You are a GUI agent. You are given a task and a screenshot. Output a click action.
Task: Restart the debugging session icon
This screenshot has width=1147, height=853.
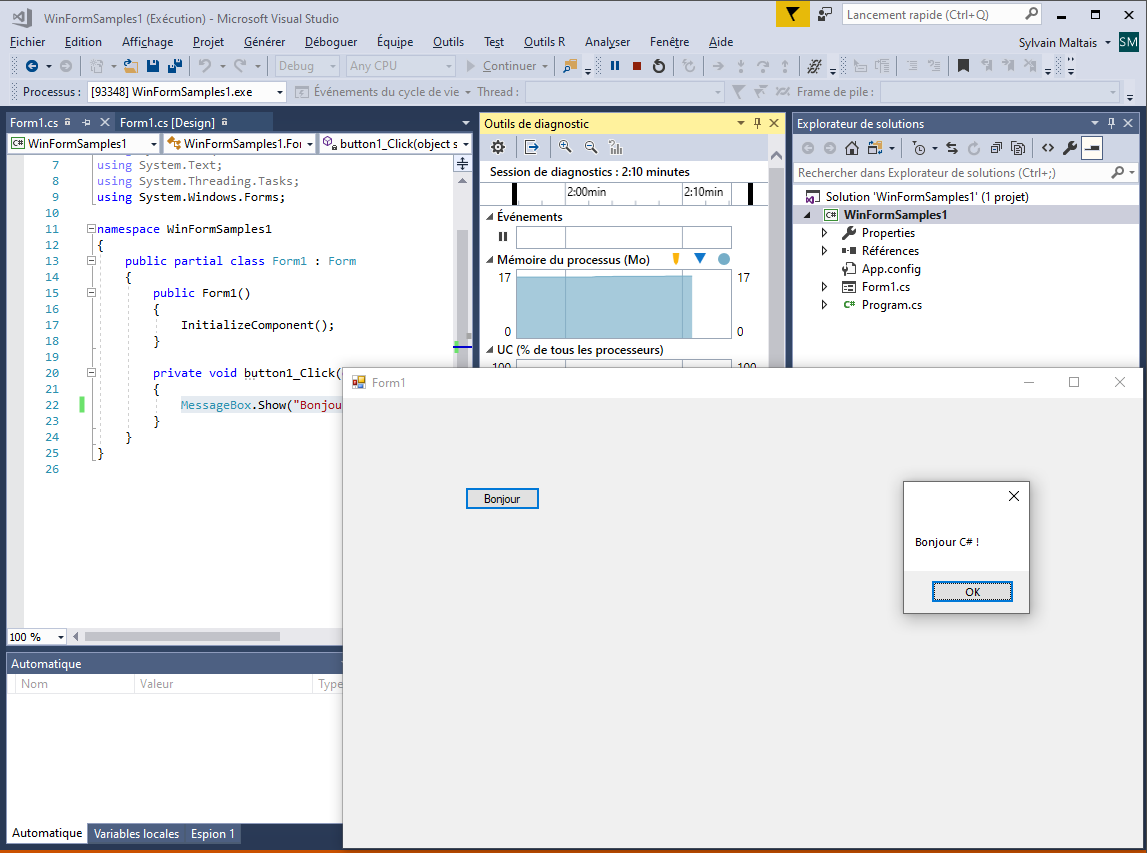click(659, 66)
